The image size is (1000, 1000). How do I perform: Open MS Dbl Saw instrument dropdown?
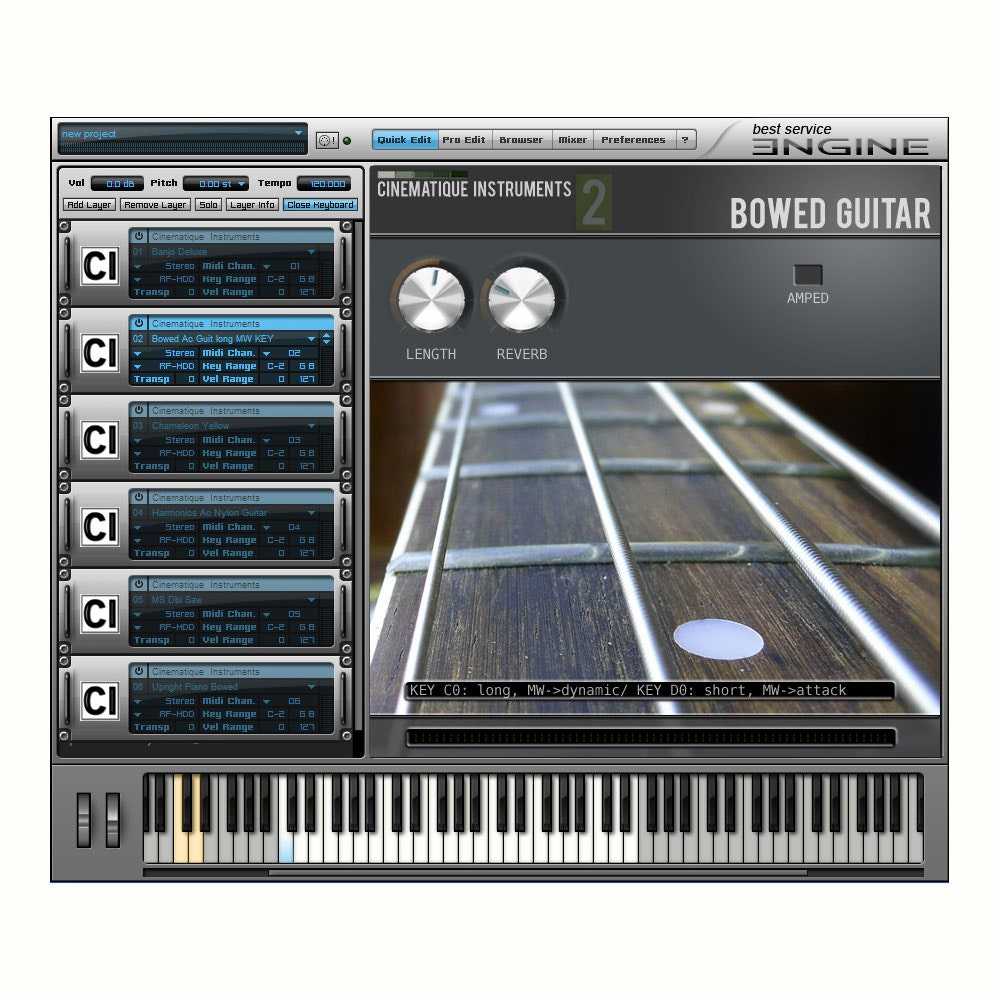point(311,600)
